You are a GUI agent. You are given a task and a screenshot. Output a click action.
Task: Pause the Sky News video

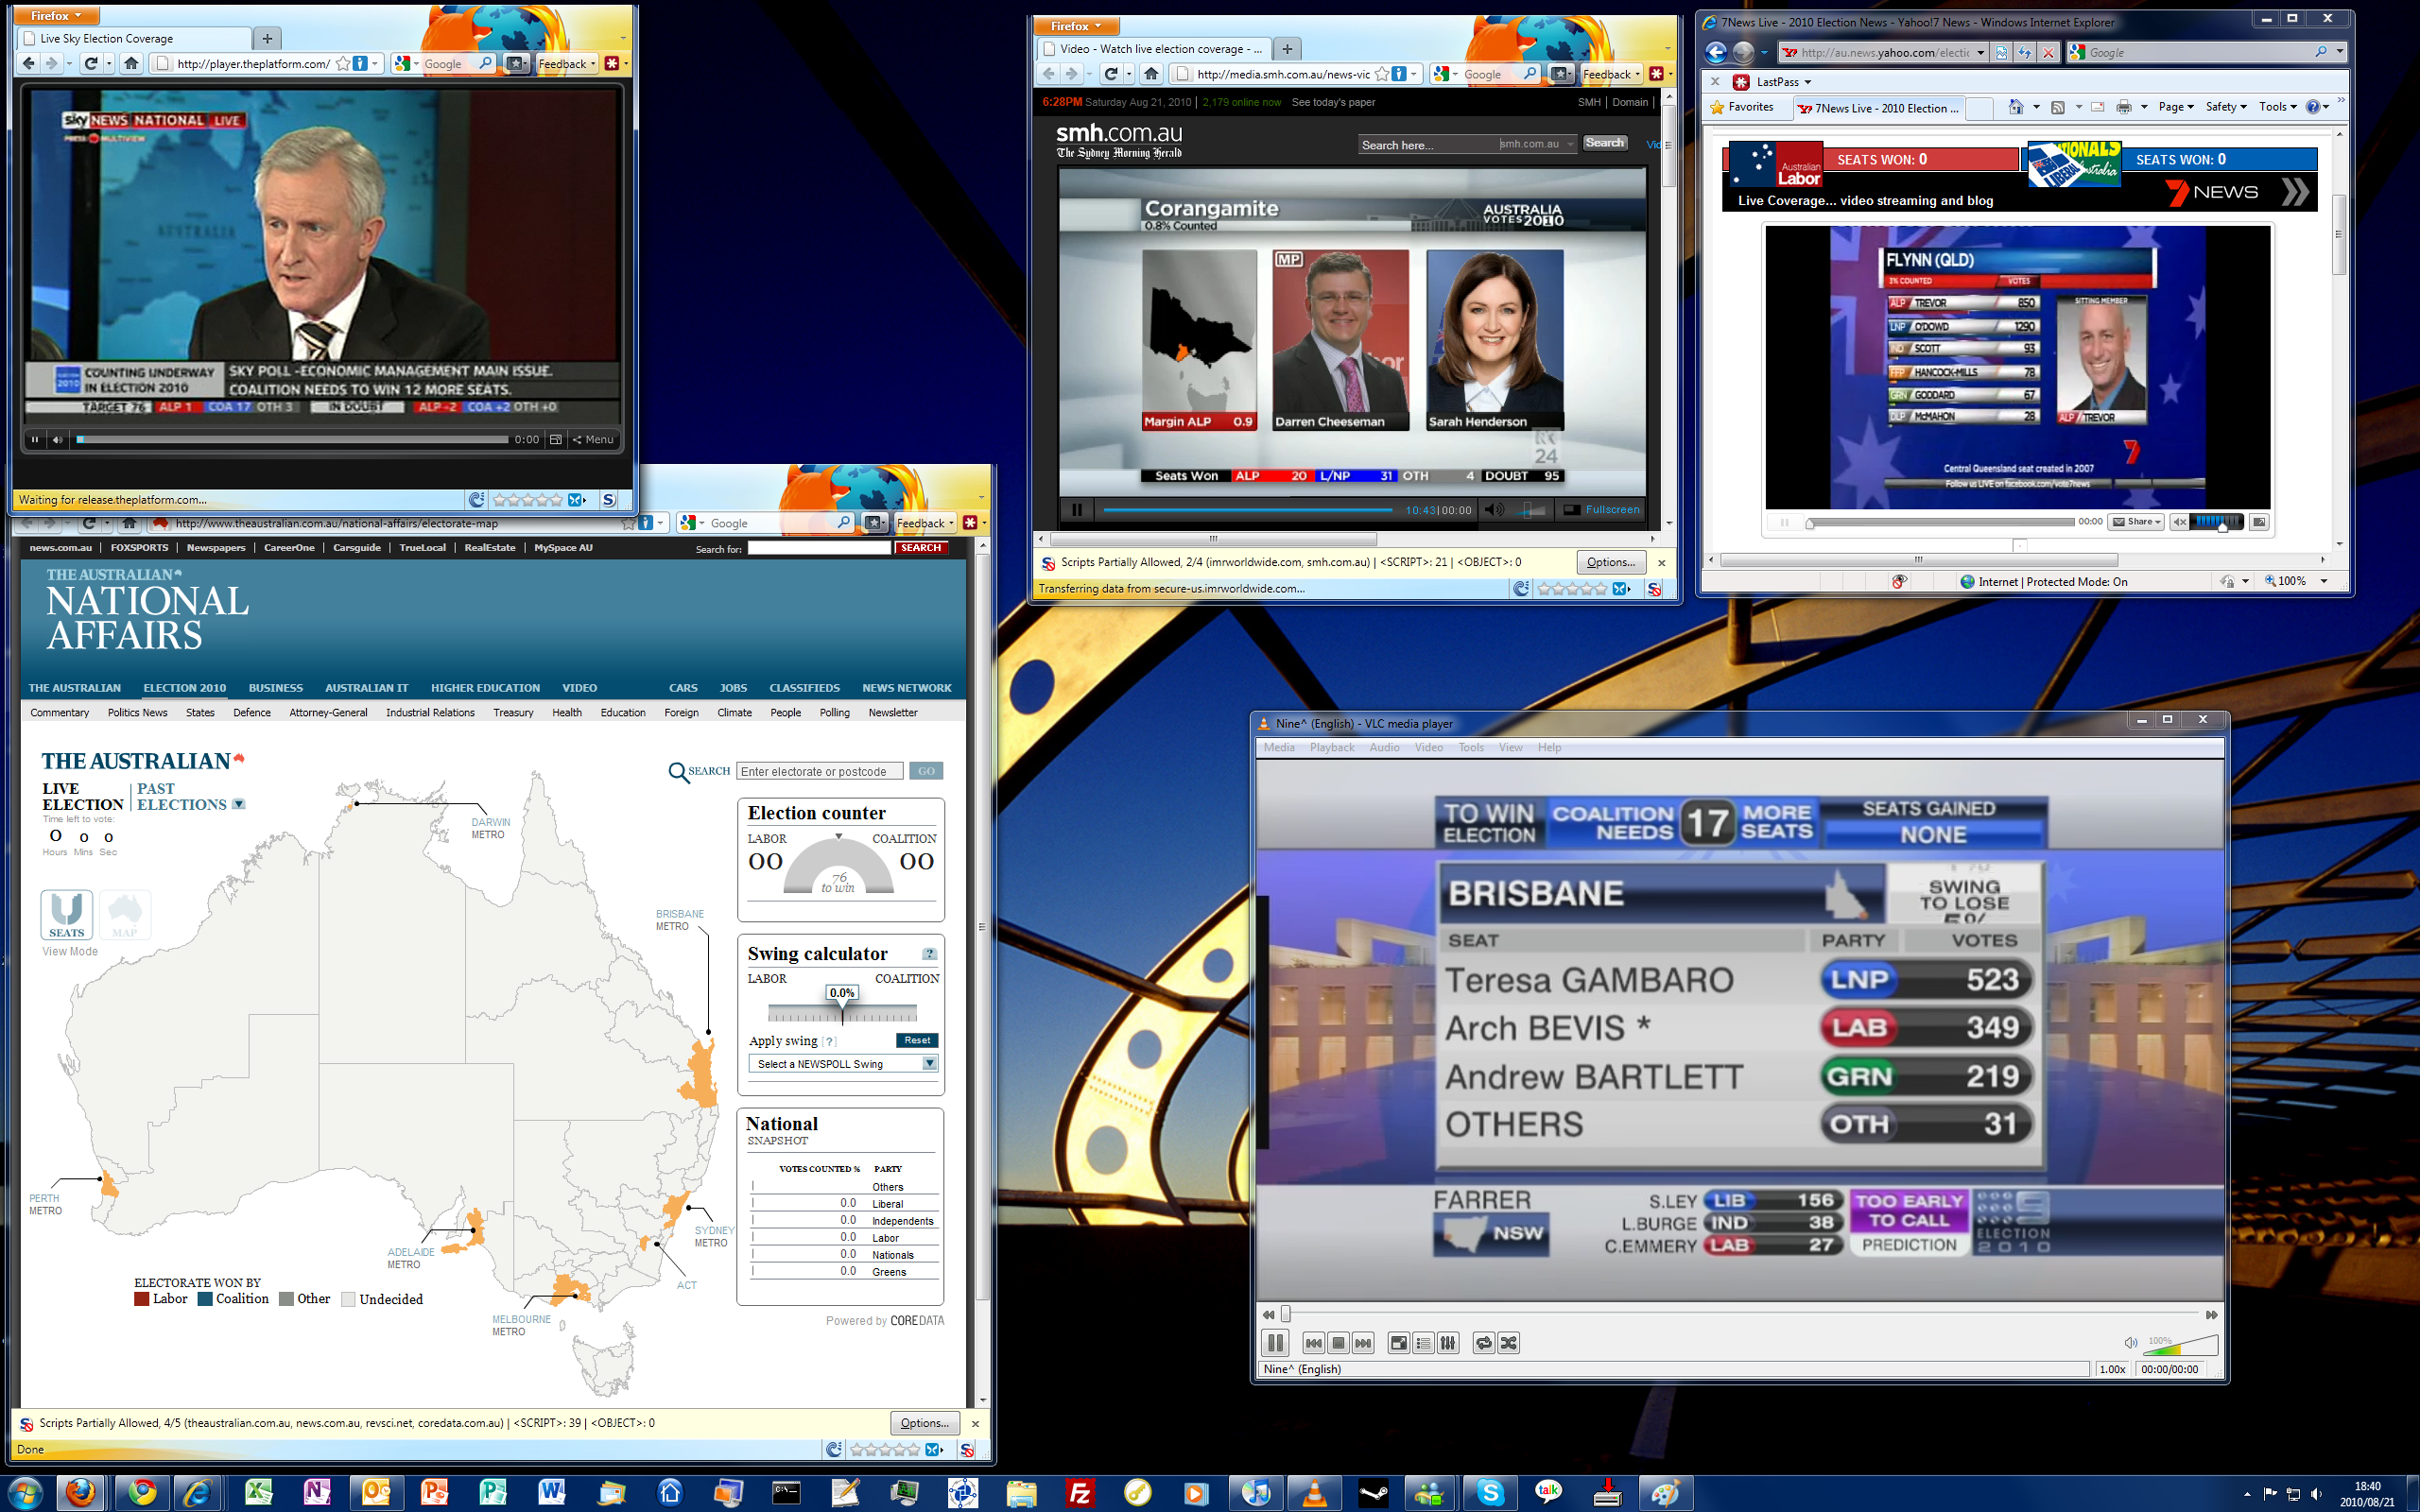[35, 439]
